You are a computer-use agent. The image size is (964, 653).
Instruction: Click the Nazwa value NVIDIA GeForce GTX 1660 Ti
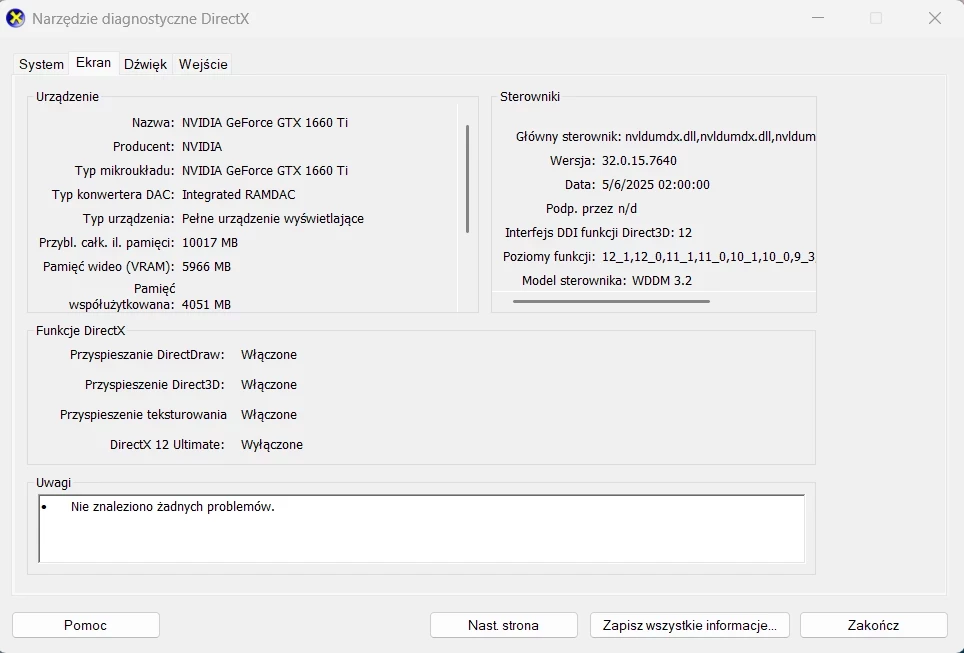[x=265, y=122]
